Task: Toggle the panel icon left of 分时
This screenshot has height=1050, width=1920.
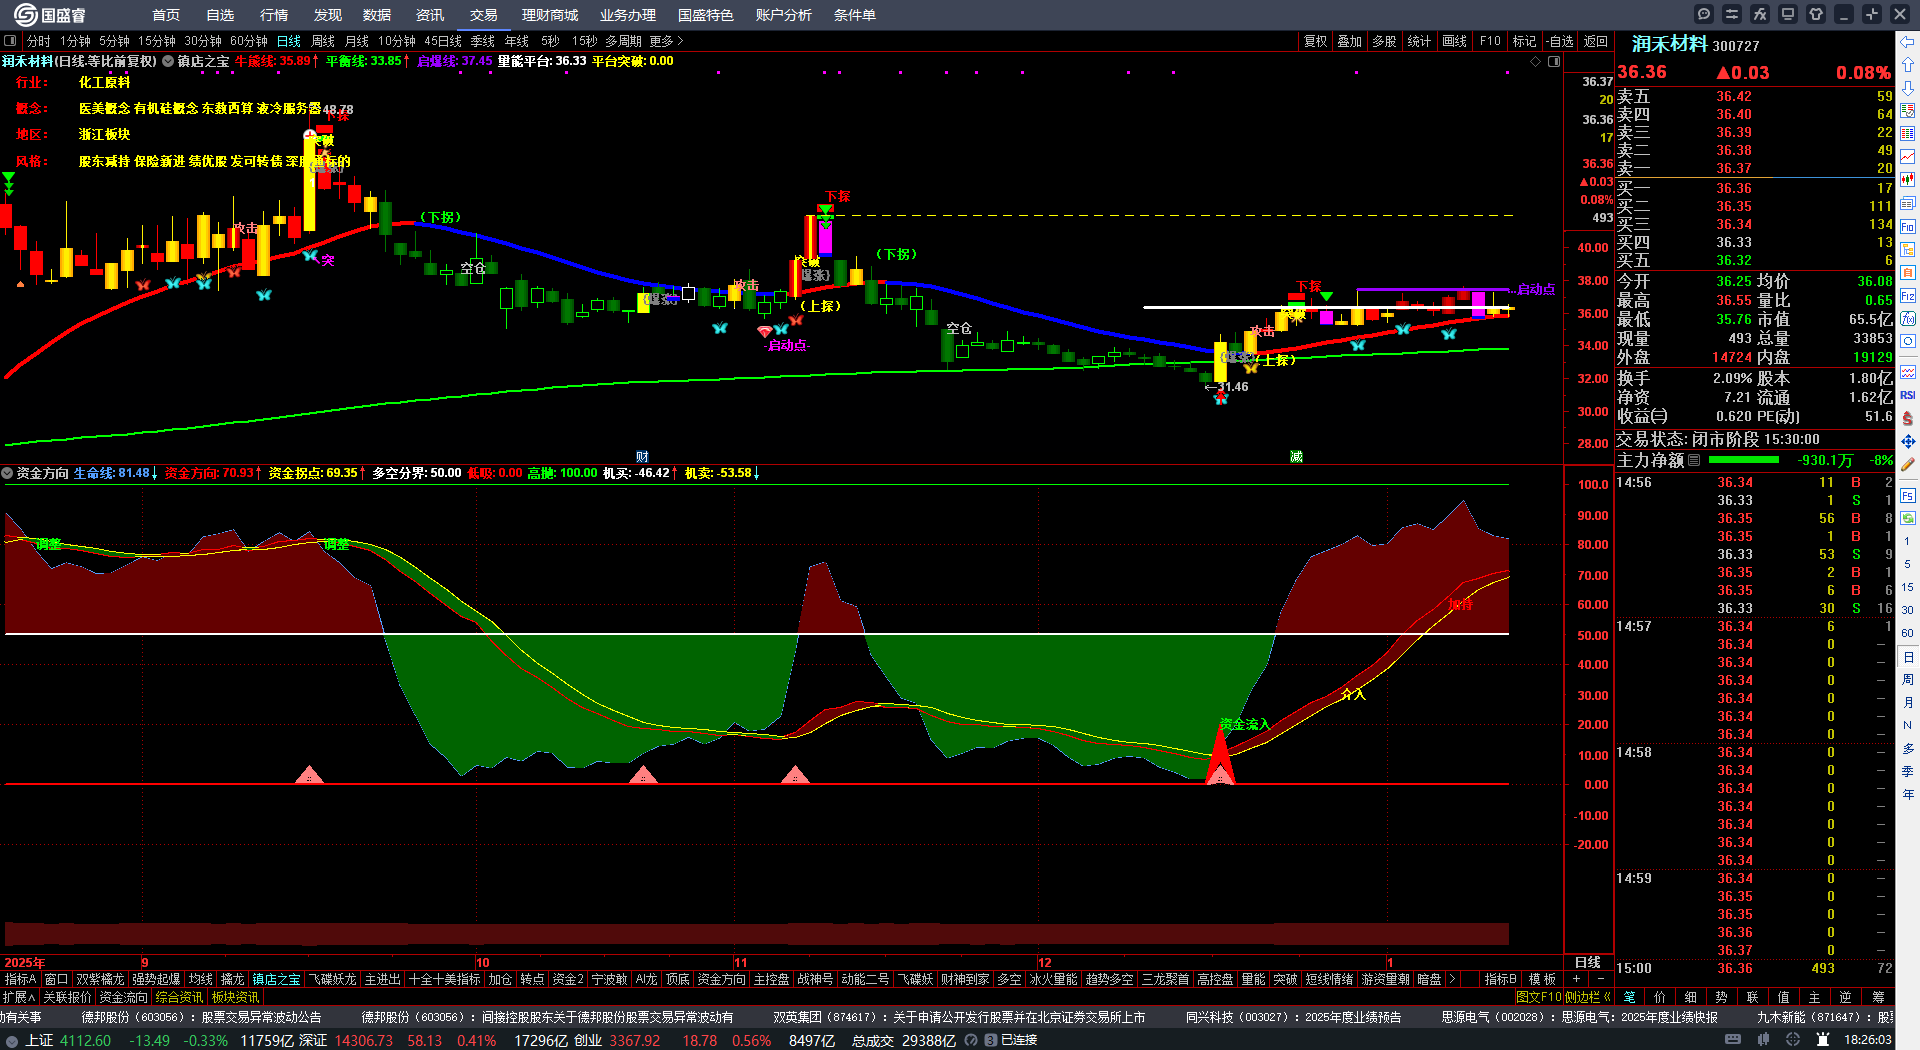Action: click(x=10, y=41)
